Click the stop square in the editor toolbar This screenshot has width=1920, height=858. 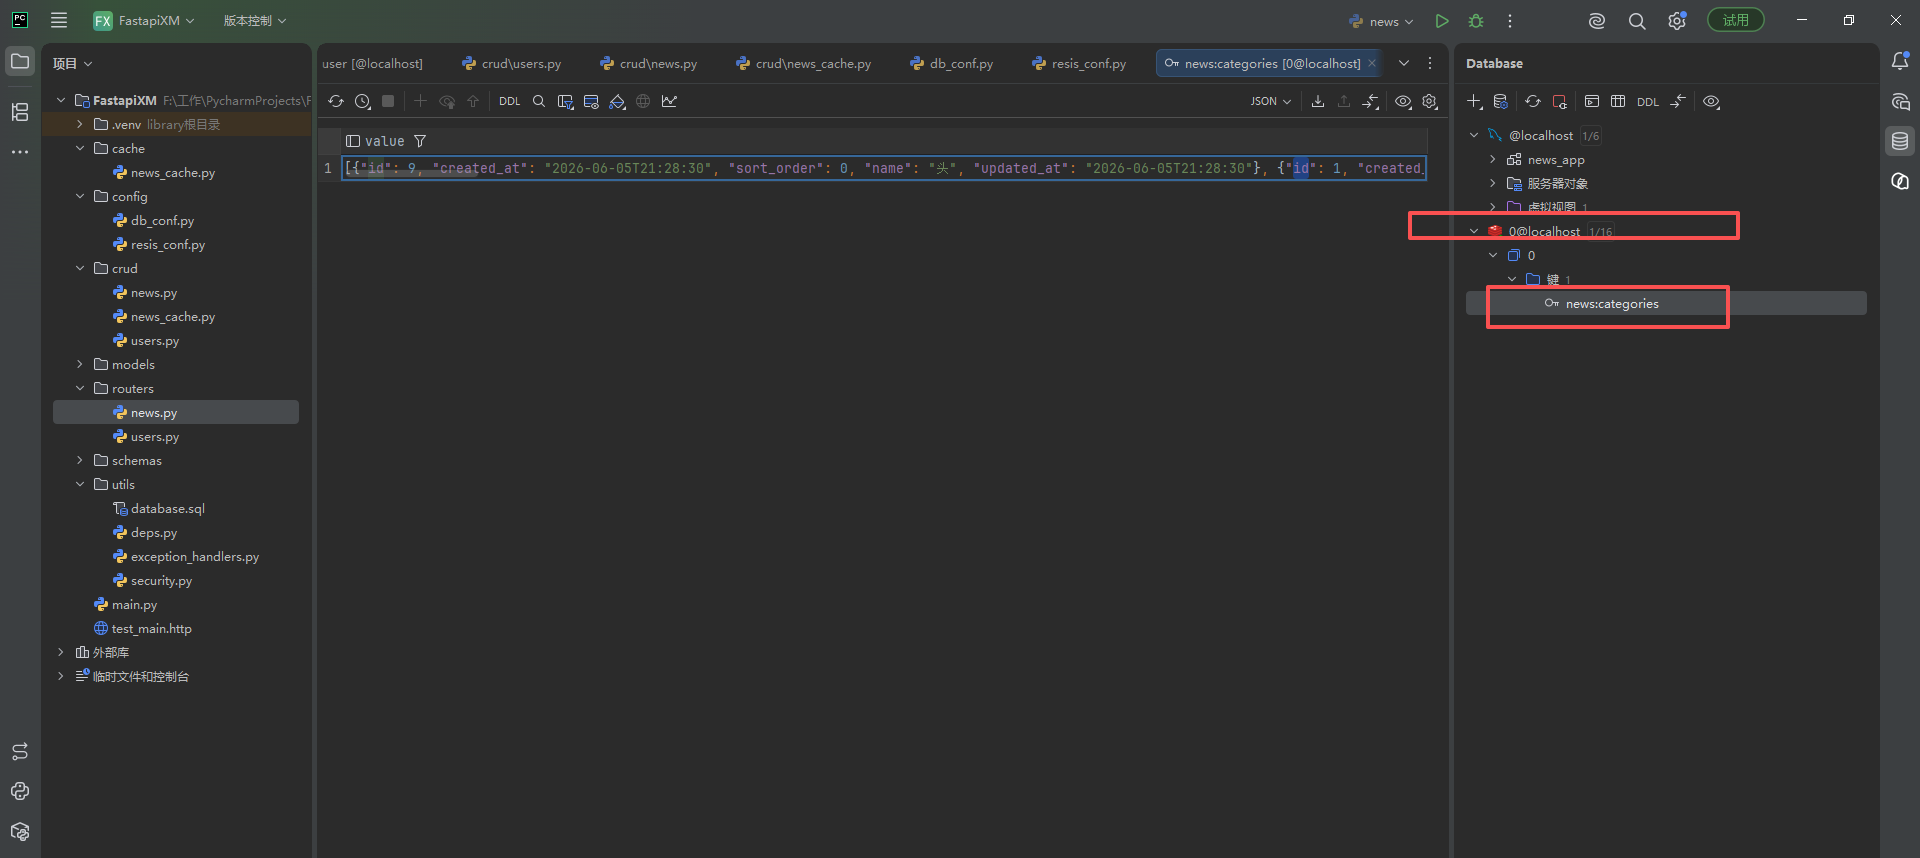point(388,101)
